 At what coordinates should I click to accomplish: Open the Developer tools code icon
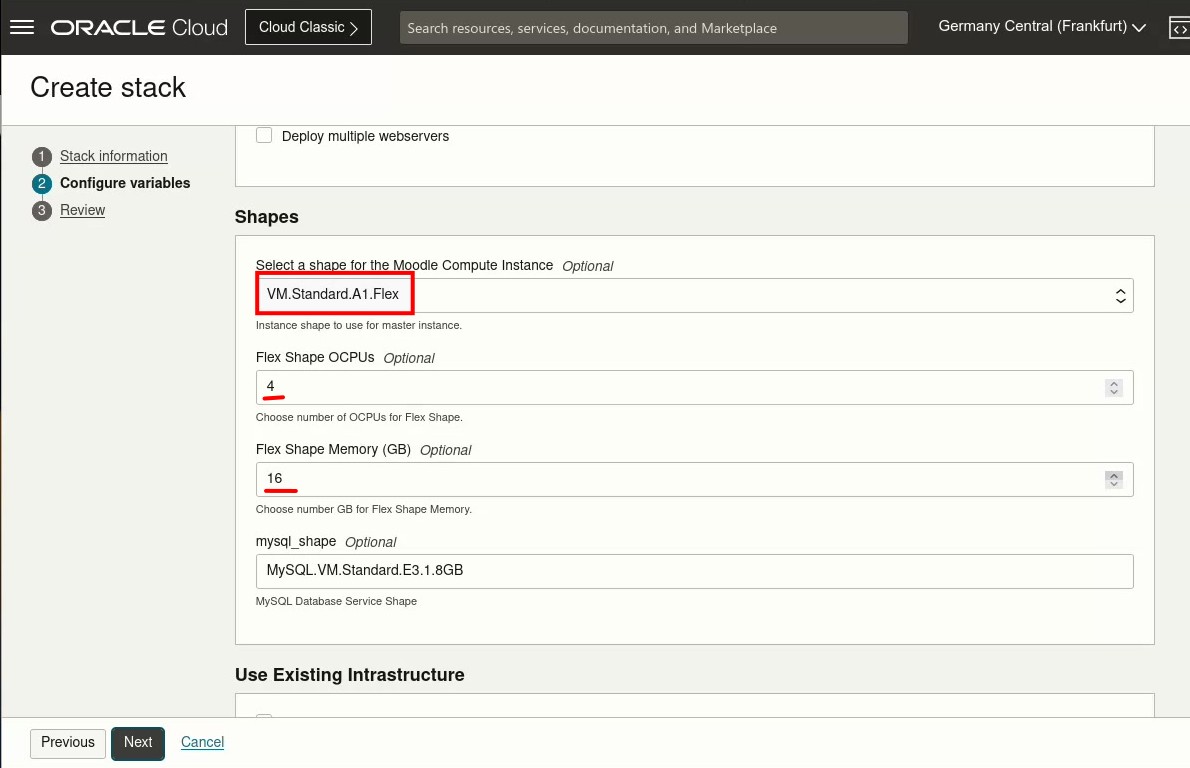(x=1178, y=28)
